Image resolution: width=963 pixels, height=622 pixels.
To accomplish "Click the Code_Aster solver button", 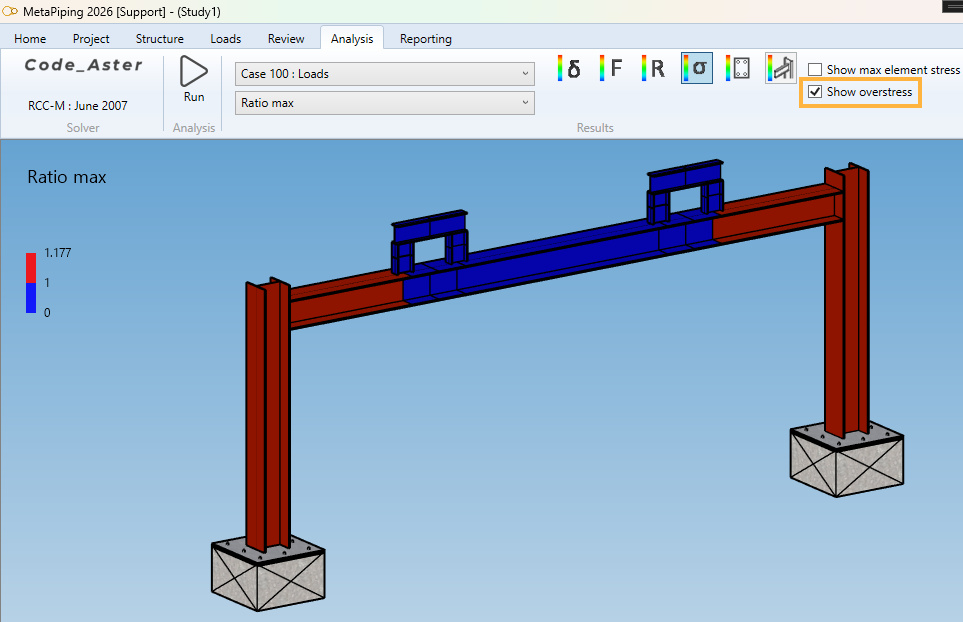I will pyautogui.click(x=83, y=65).
